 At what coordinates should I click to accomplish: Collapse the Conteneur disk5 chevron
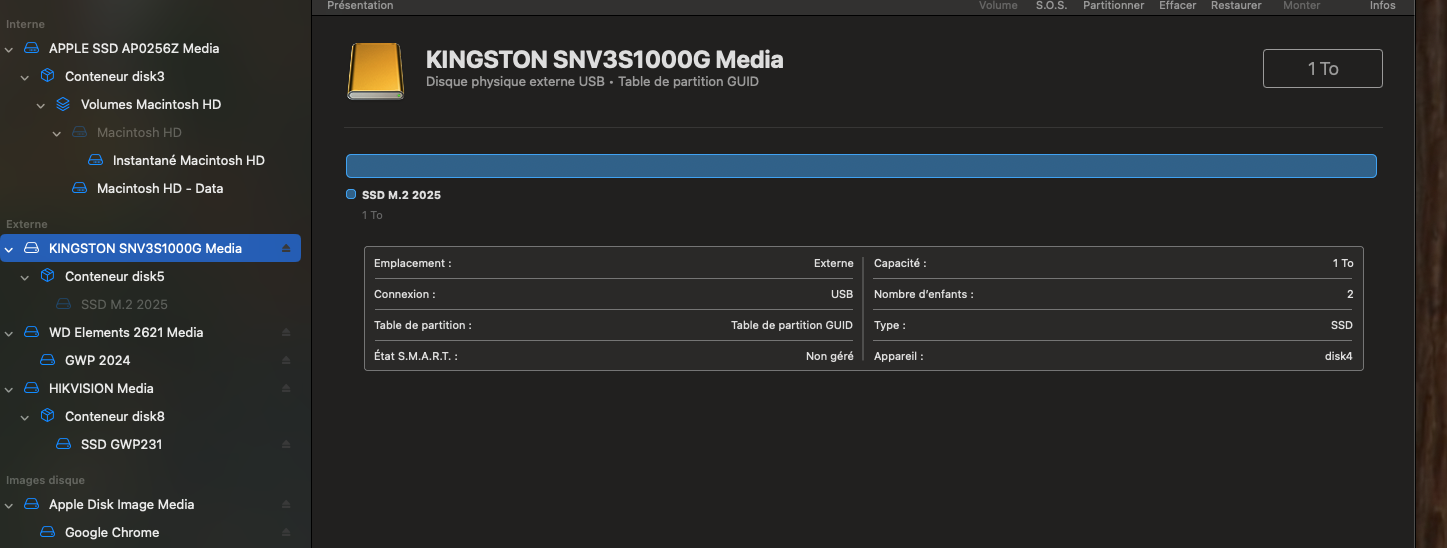click(25, 276)
